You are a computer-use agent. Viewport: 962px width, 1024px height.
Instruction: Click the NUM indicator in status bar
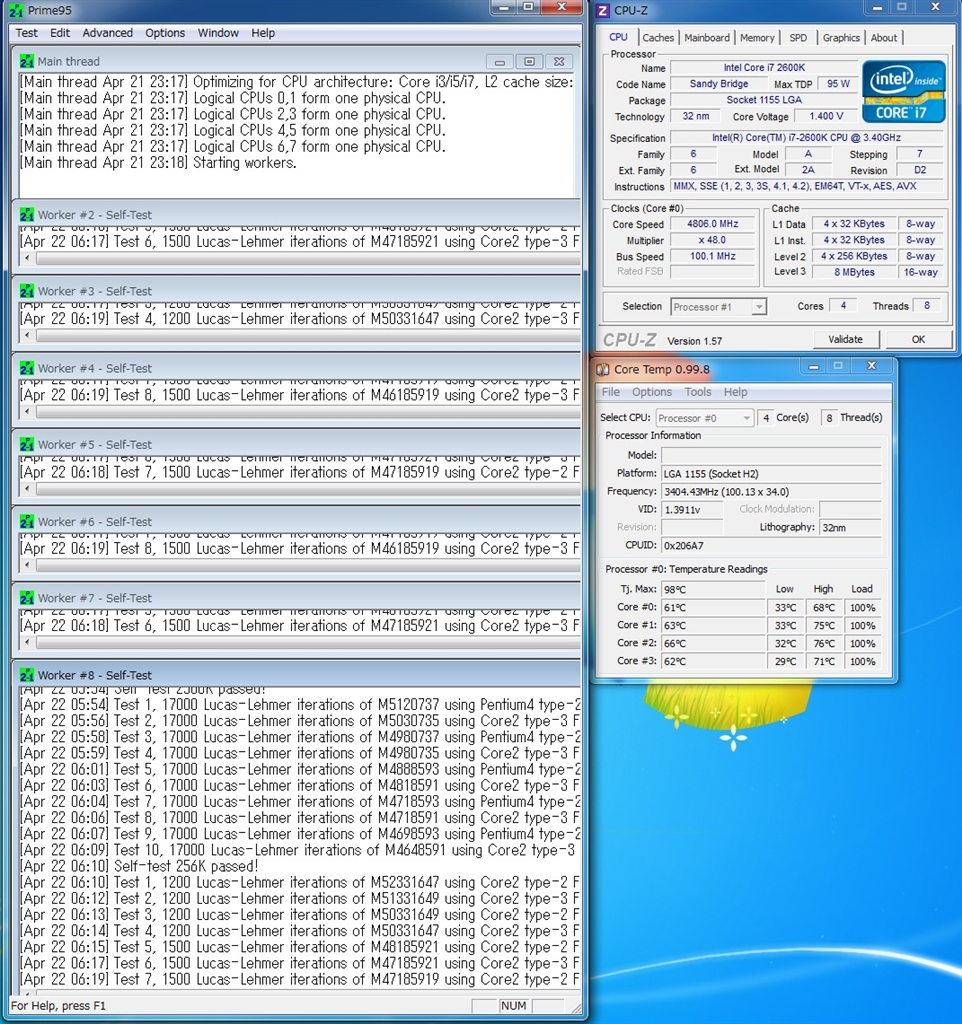pyautogui.click(x=513, y=1006)
